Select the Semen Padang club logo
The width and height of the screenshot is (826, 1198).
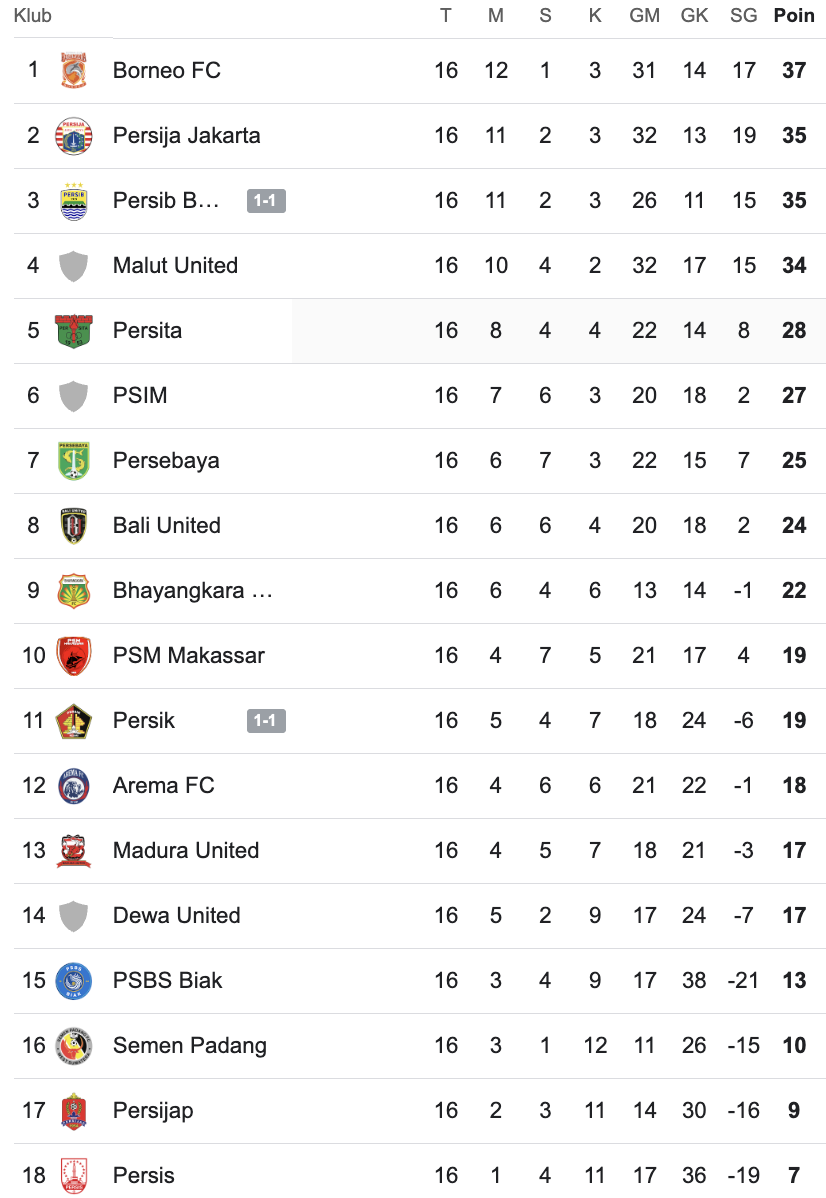coord(74,1046)
